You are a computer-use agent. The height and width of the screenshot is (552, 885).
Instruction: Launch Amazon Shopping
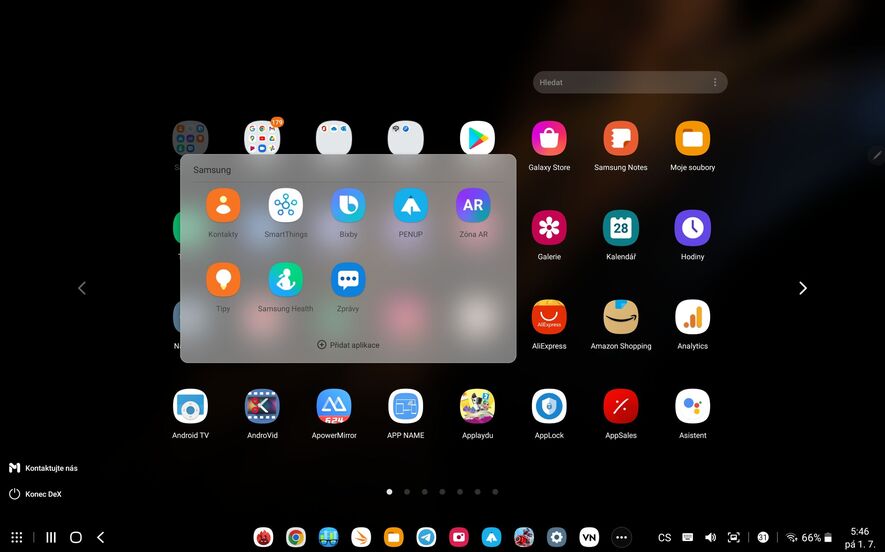621,317
